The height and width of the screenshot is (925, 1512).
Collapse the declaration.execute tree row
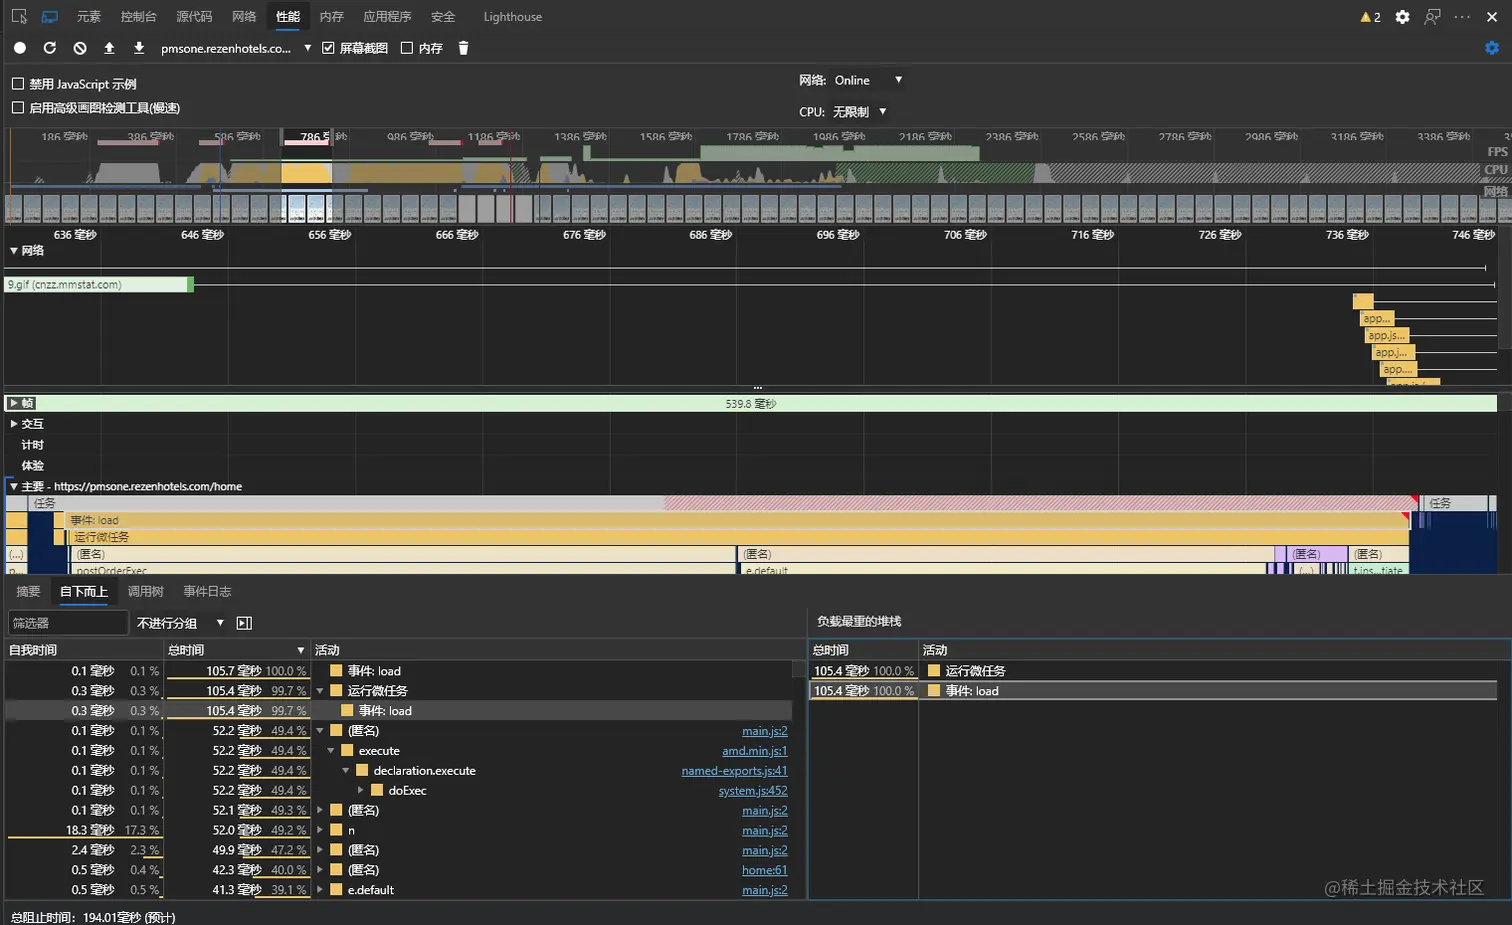(x=346, y=771)
